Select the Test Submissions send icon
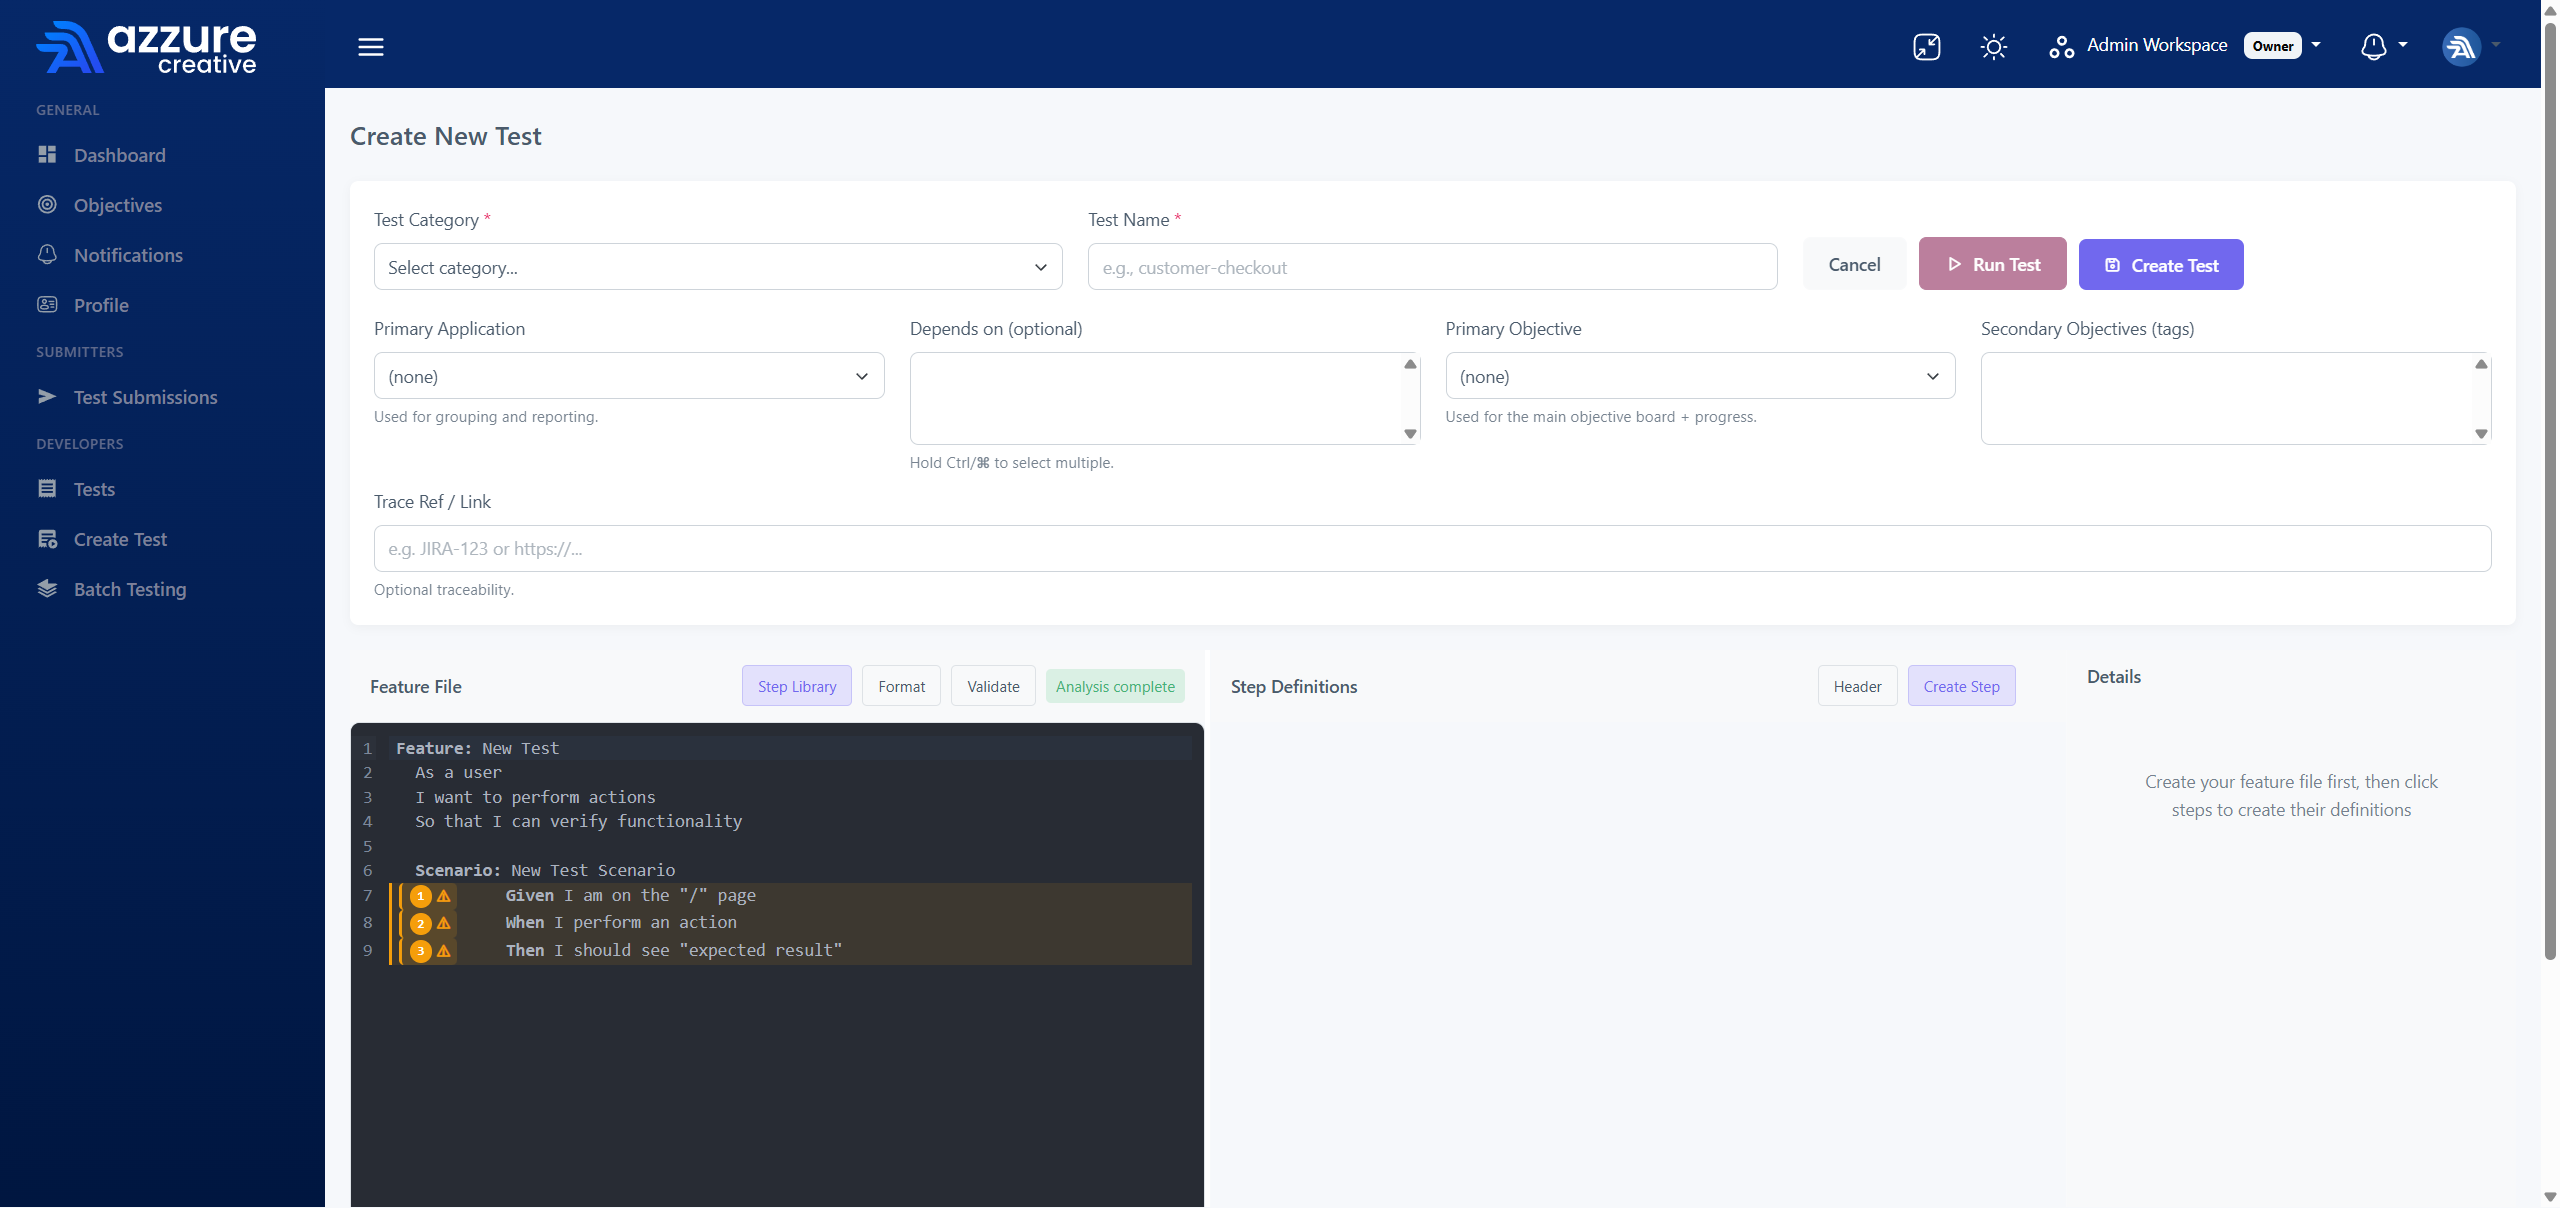The height and width of the screenshot is (1208, 2560). (47, 396)
